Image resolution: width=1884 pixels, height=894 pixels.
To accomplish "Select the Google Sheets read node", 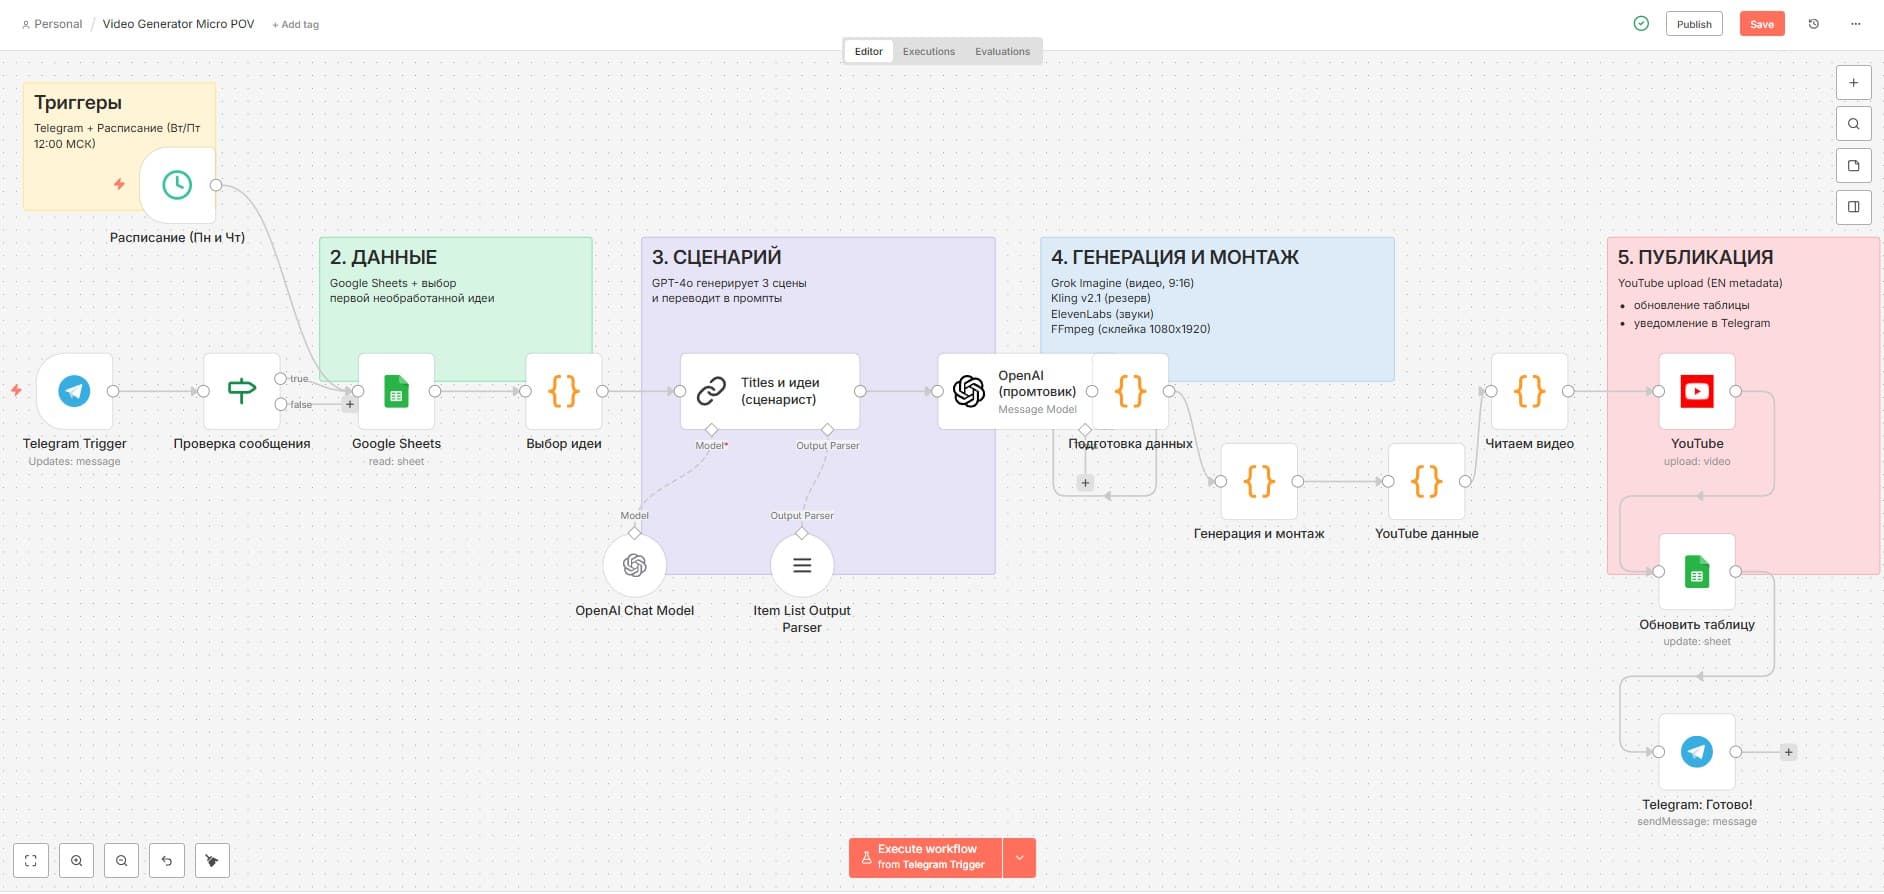I will tap(396, 391).
